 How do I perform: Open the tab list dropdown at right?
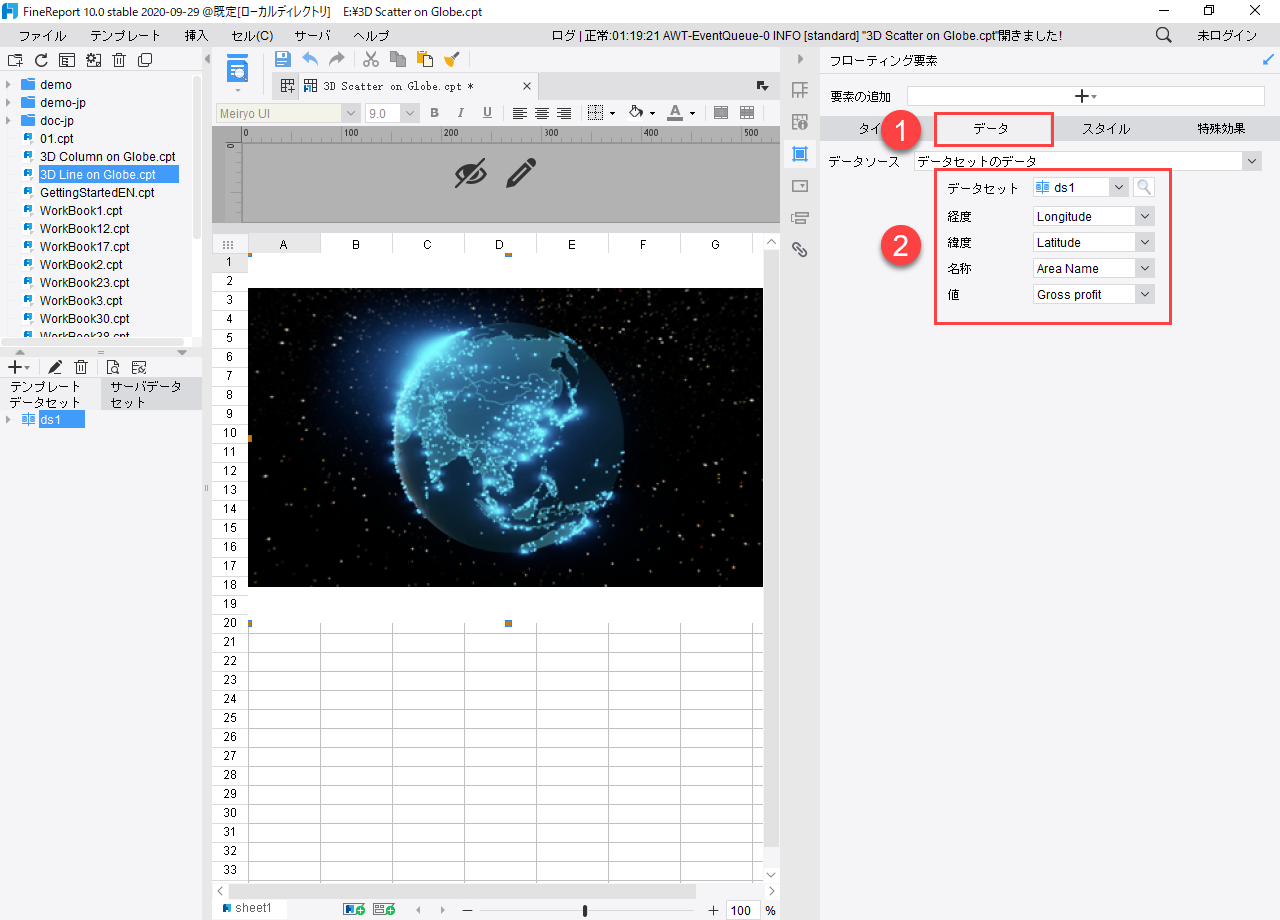point(762,86)
